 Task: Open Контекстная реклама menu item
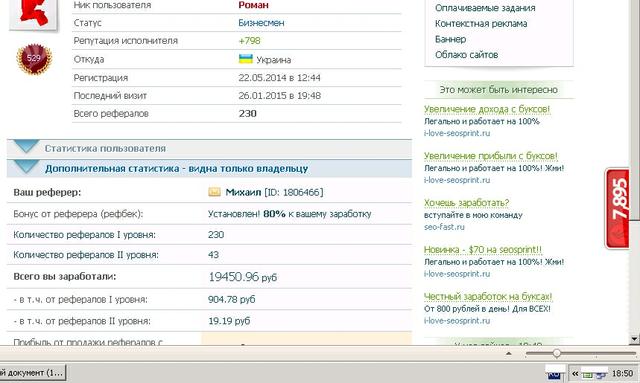(x=481, y=24)
